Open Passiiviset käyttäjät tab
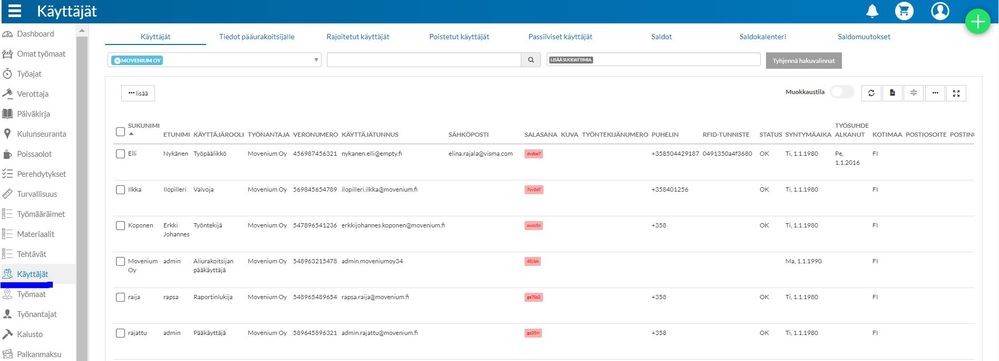The width and height of the screenshot is (999, 361). coord(561,37)
